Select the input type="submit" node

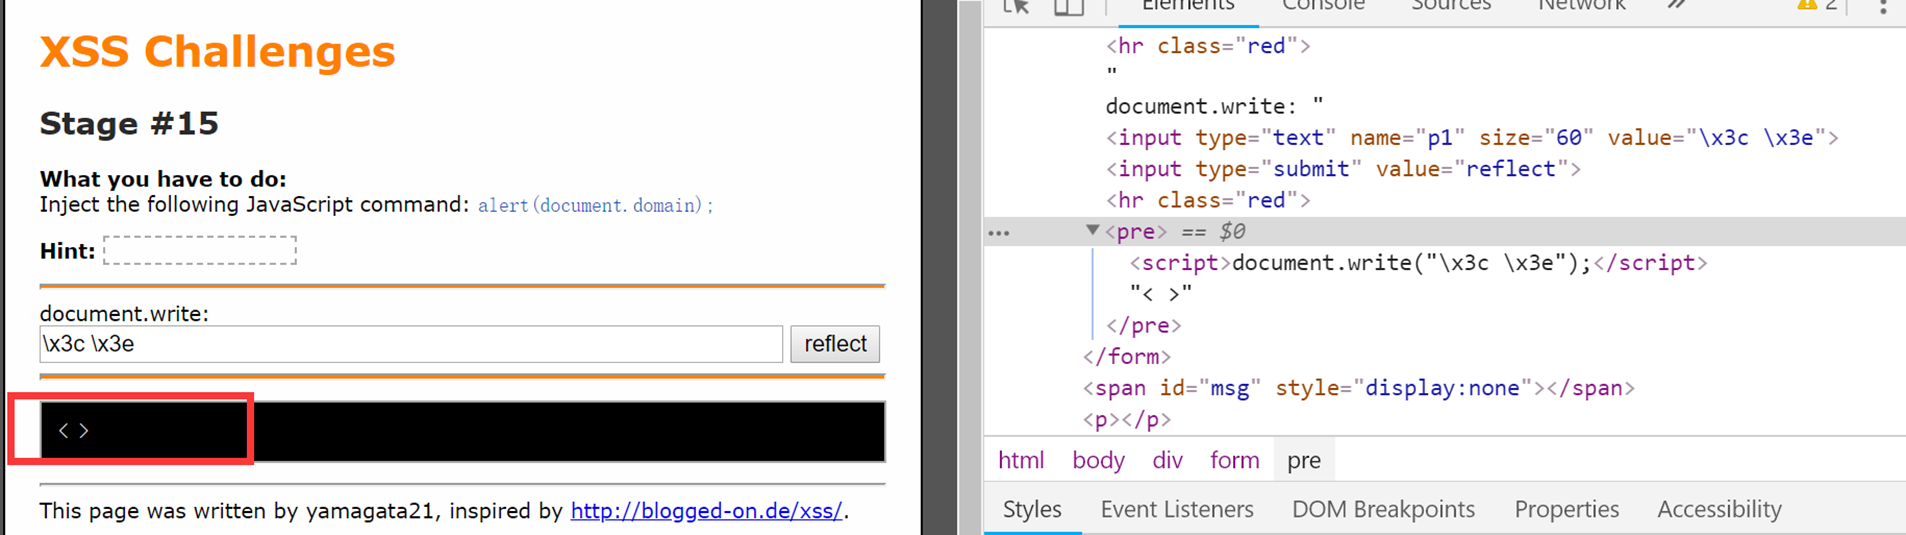(x=1343, y=169)
